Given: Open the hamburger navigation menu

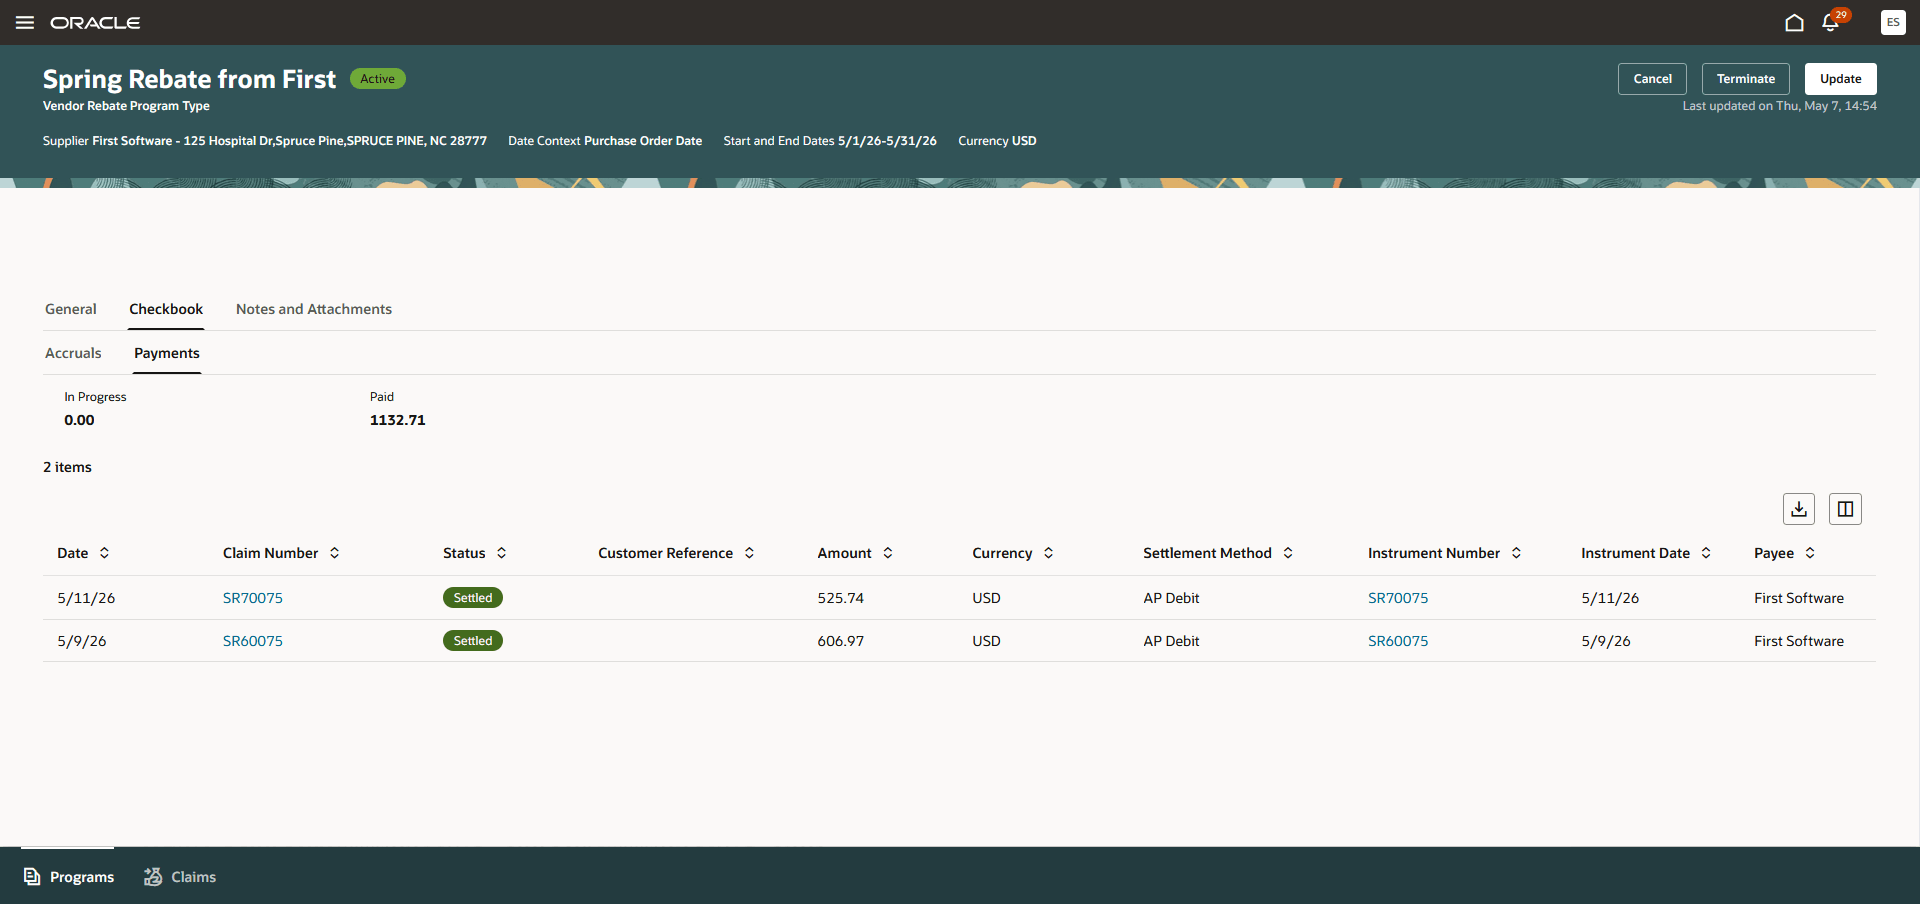Looking at the screenshot, I should pyautogui.click(x=25, y=22).
